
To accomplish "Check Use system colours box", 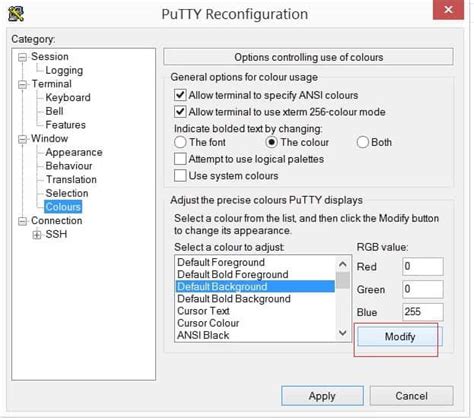I will (180, 176).
